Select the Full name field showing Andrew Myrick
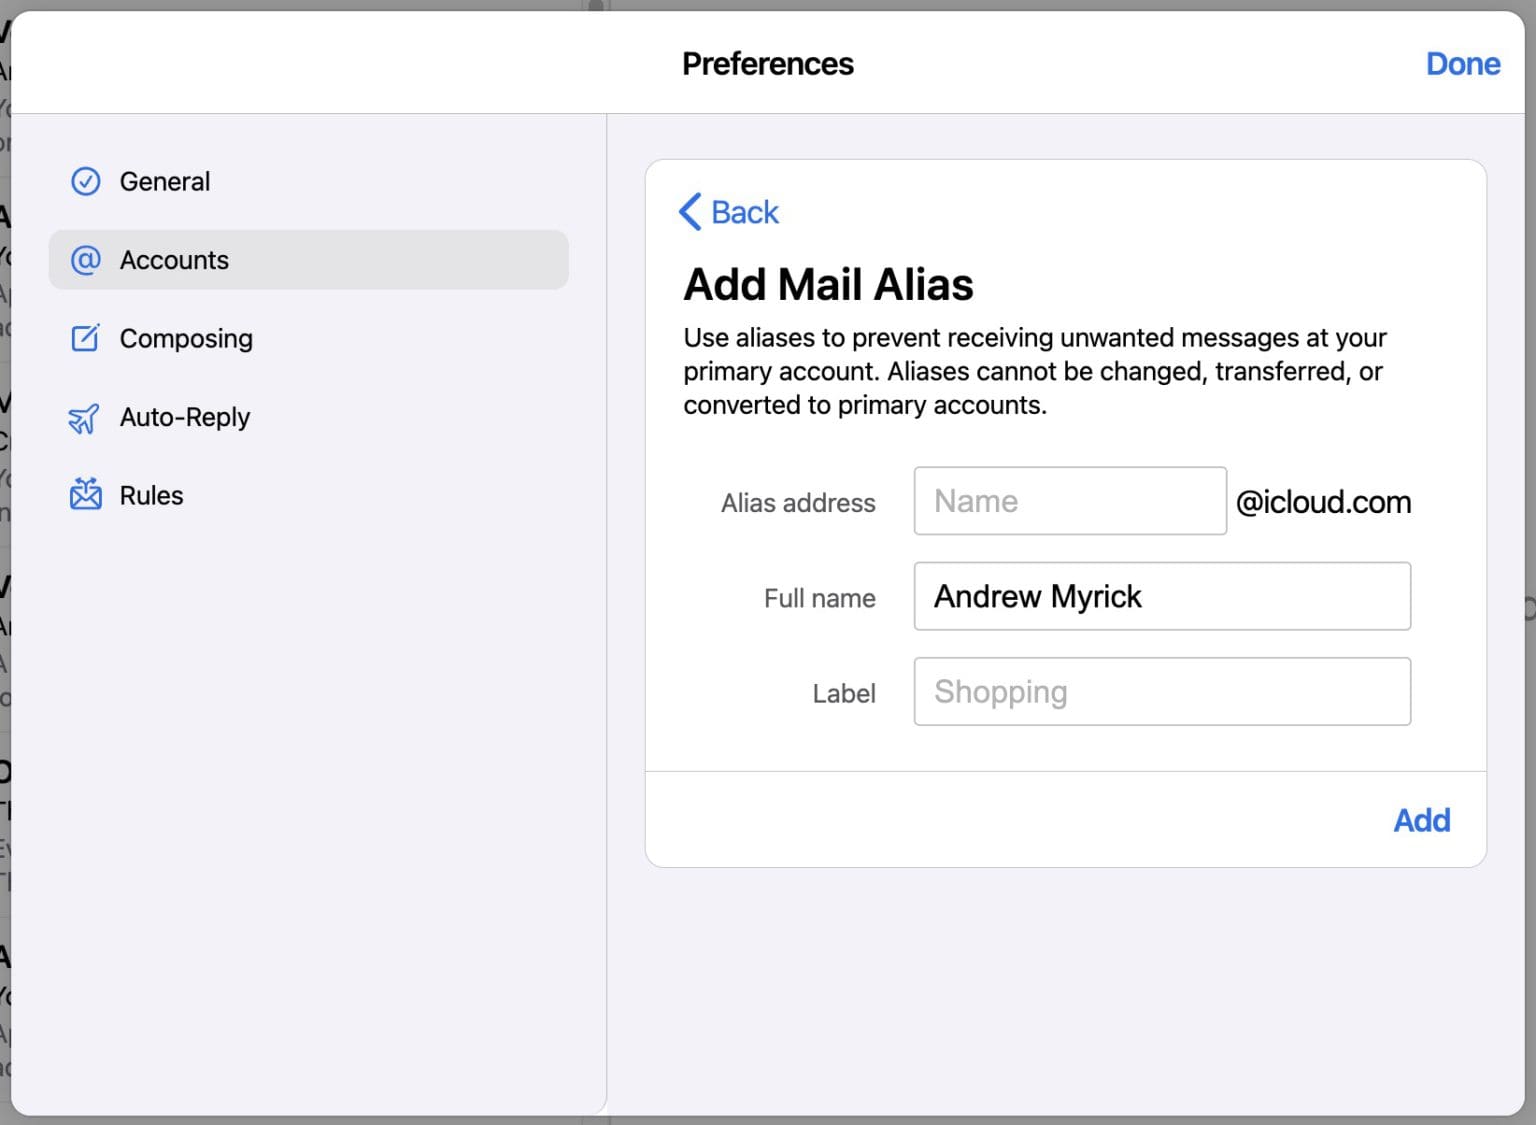This screenshot has height=1125, width=1536. 1161,596
